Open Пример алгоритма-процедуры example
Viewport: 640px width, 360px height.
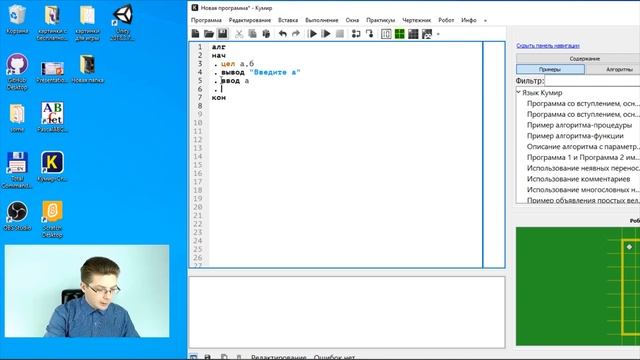point(579,125)
